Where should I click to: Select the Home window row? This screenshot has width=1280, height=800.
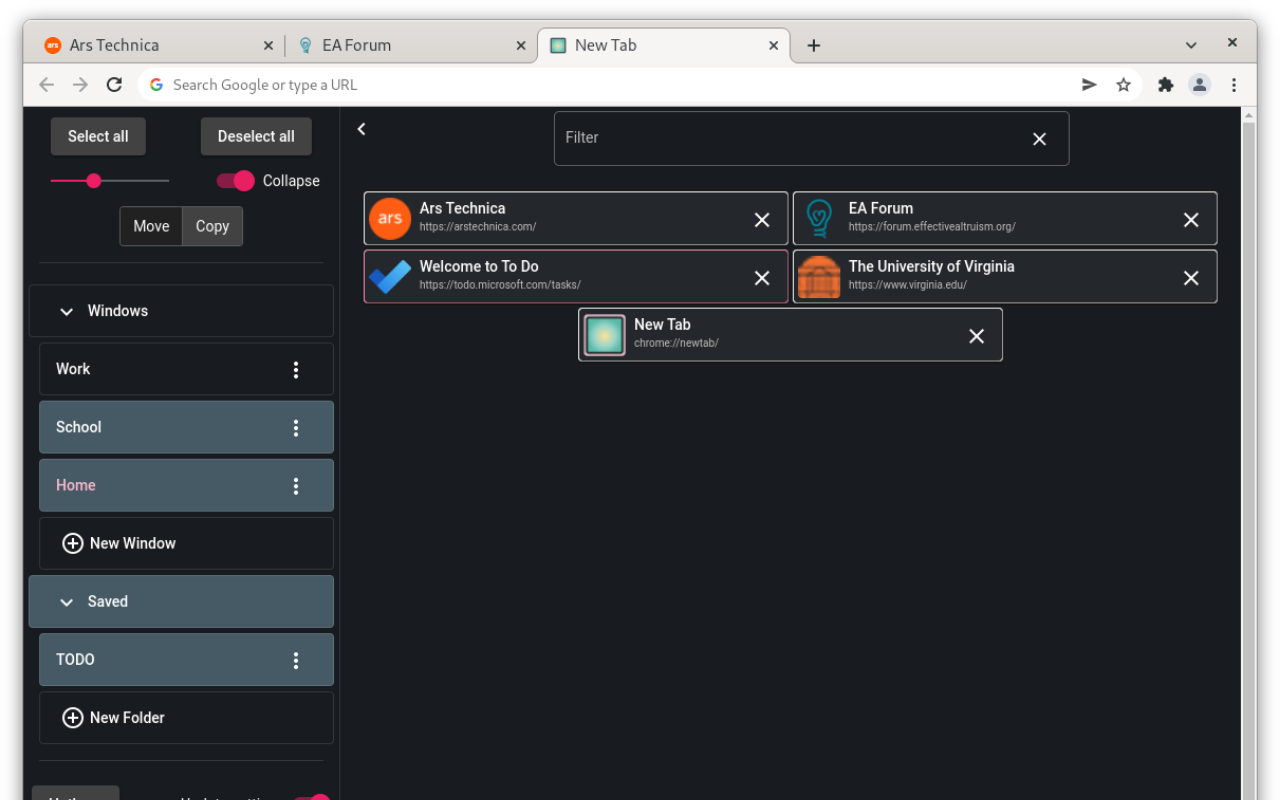186,485
